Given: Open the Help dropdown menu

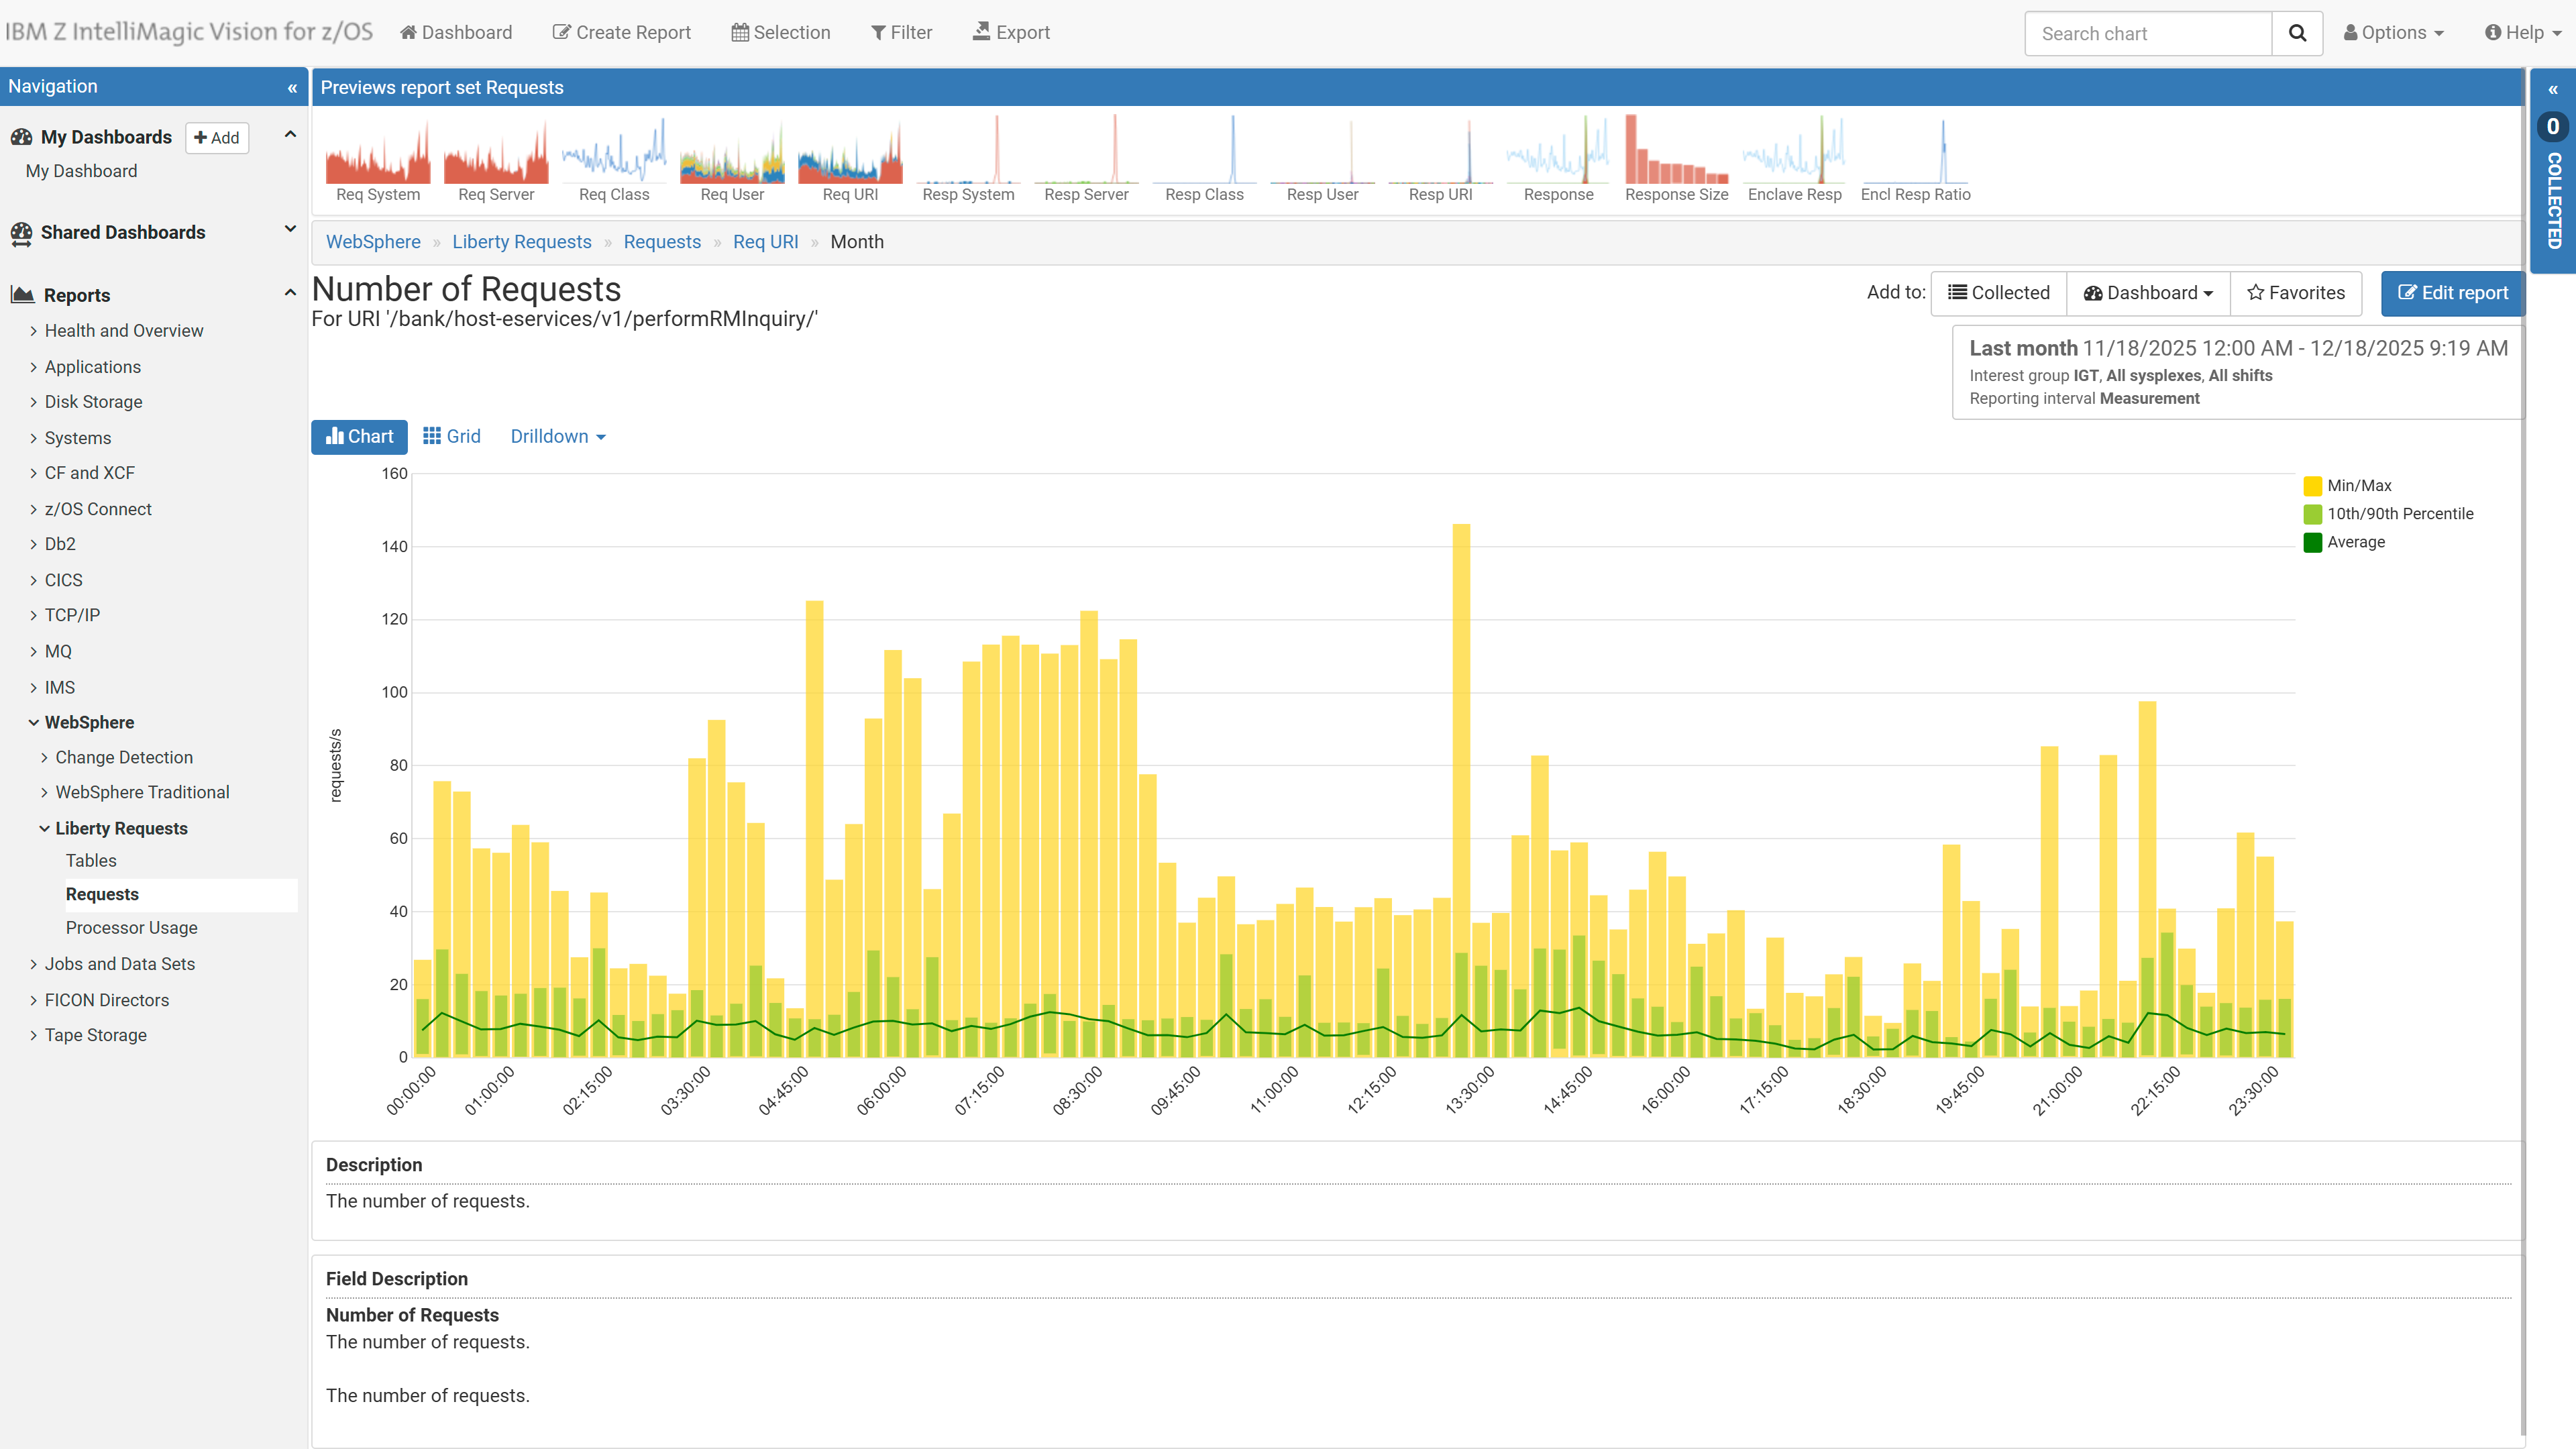Looking at the screenshot, I should (2523, 33).
